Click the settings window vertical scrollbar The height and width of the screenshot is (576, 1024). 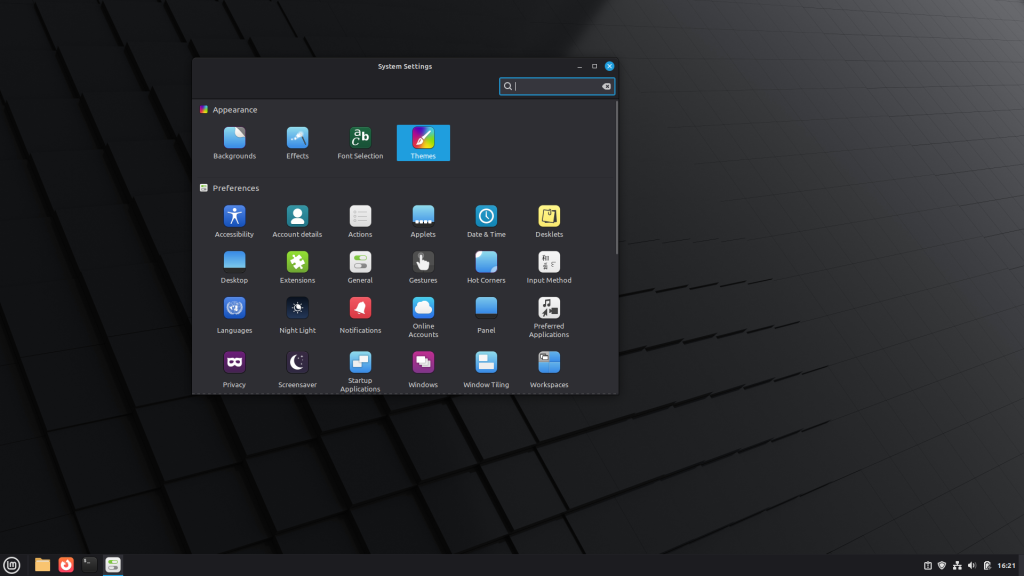click(x=617, y=180)
